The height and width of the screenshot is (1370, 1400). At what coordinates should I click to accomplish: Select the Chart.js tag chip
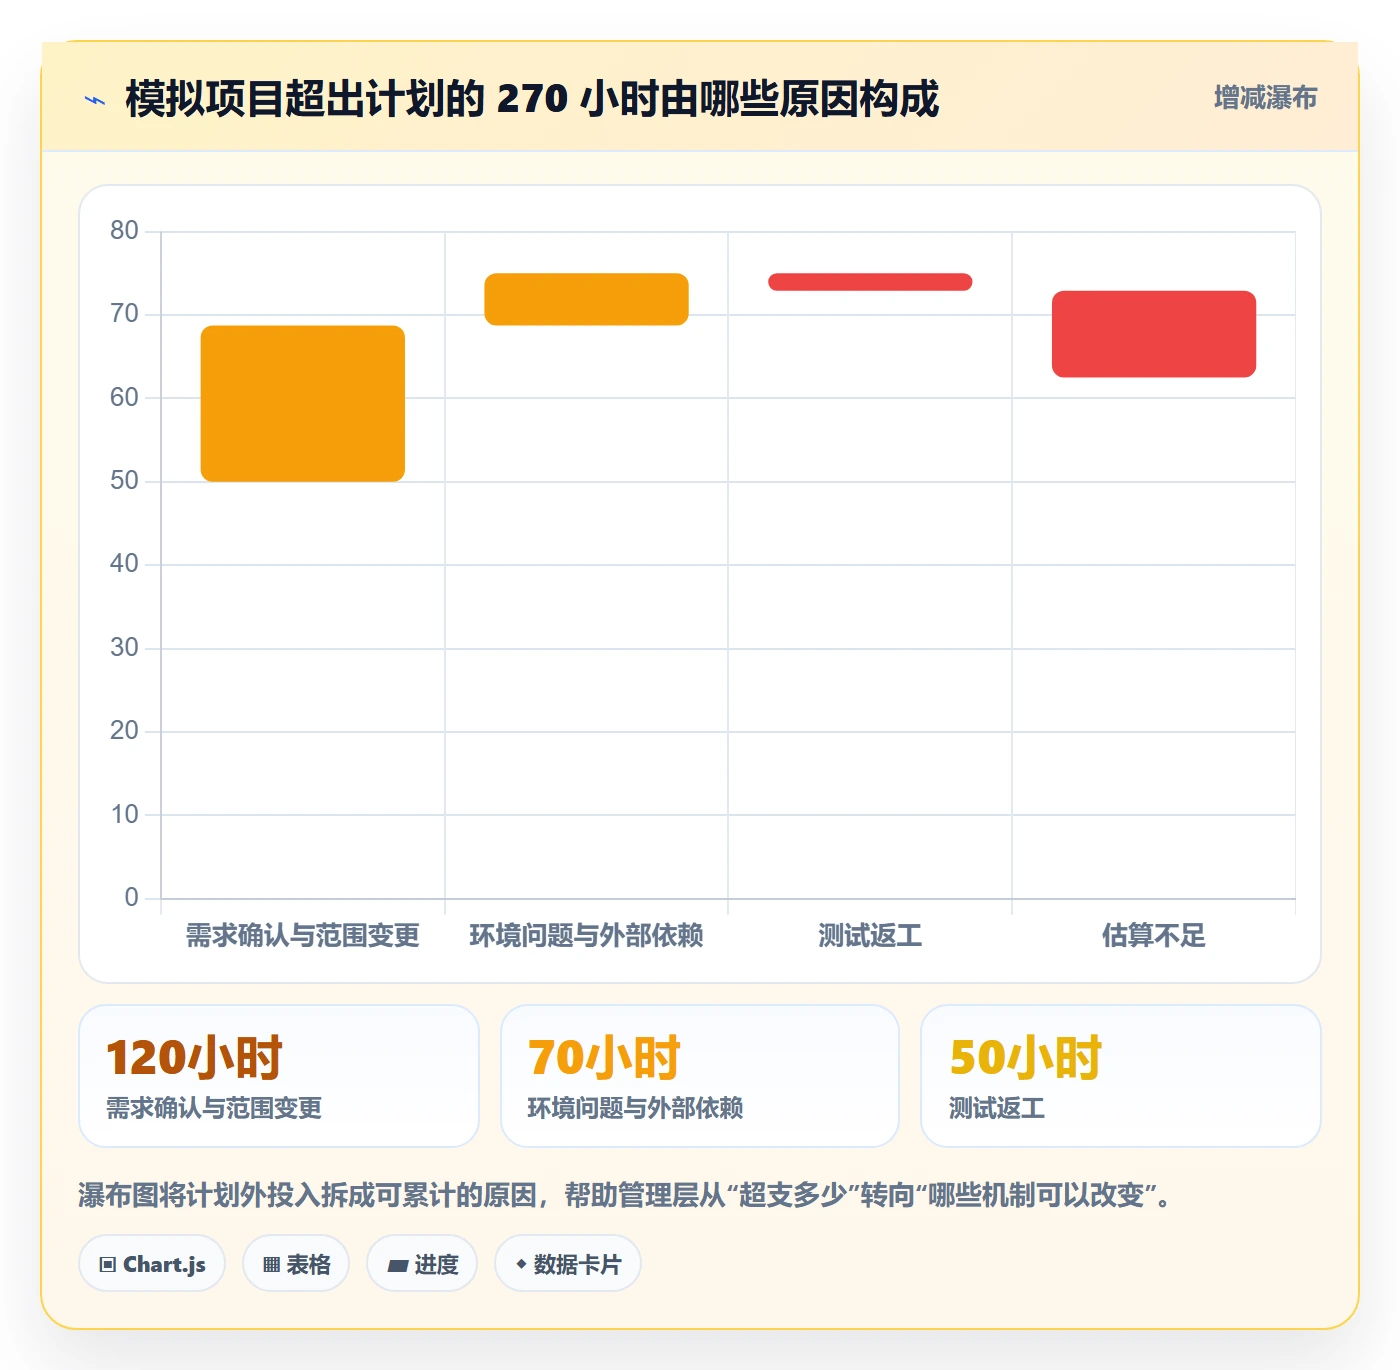[152, 1264]
